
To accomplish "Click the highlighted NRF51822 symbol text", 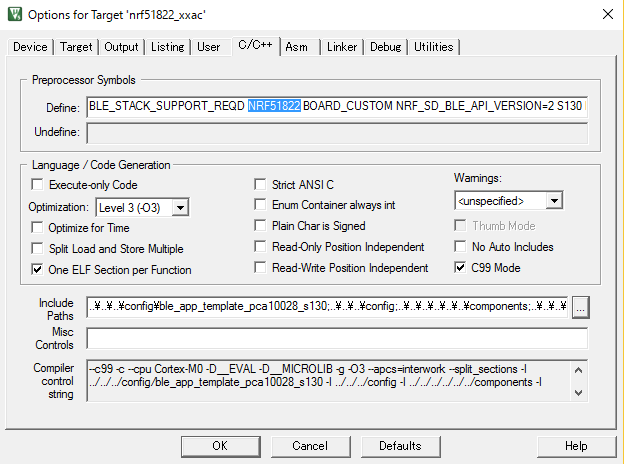I will pyautogui.click(x=274, y=106).
